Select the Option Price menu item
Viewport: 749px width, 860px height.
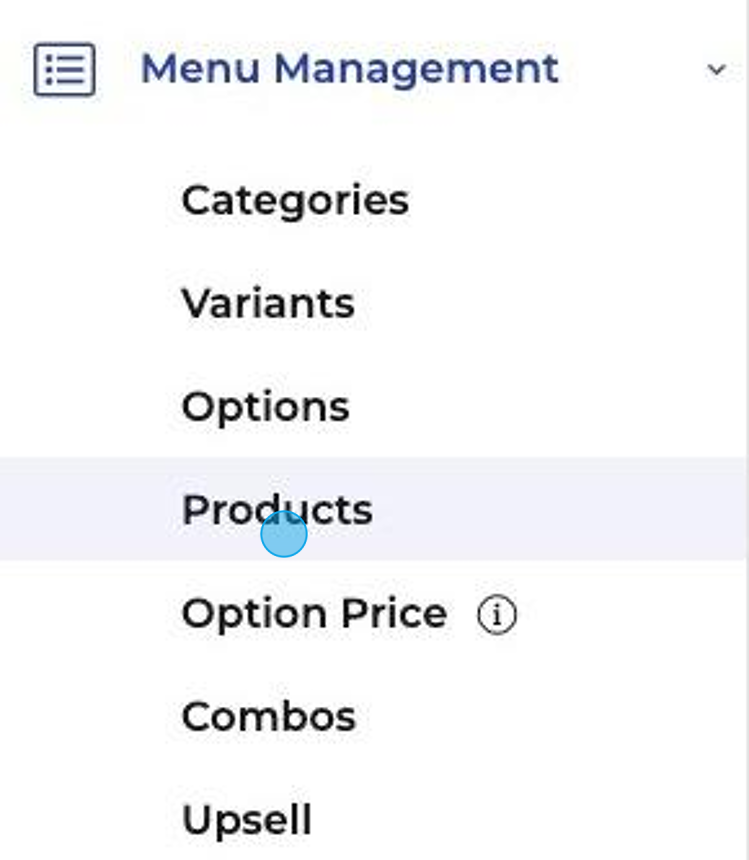314,614
